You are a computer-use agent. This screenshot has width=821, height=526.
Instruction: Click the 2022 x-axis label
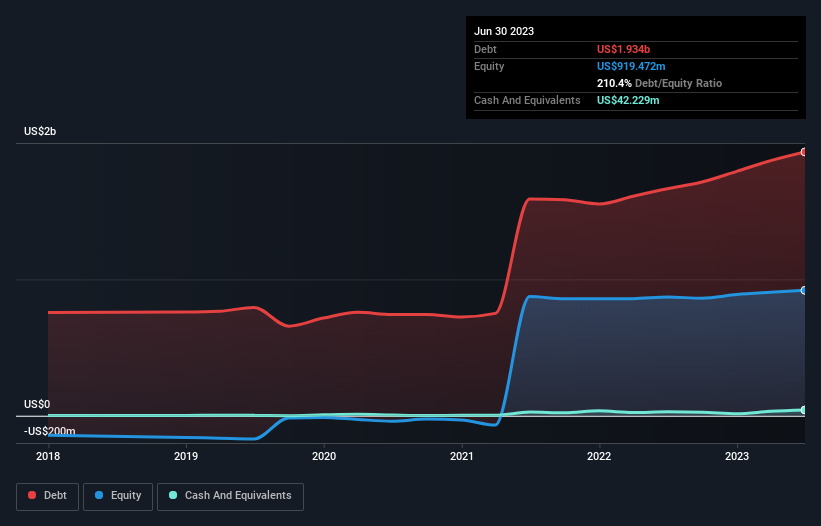click(599, 456)
